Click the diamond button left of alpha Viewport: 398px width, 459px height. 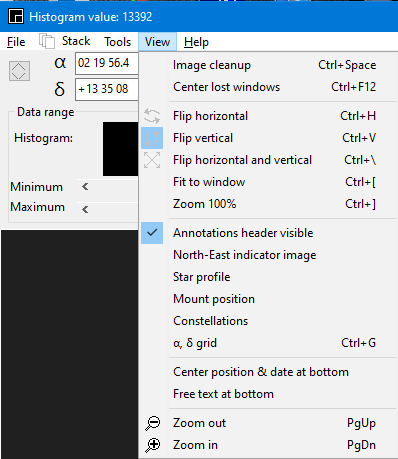pyautogui.click(x=19, y=71)
